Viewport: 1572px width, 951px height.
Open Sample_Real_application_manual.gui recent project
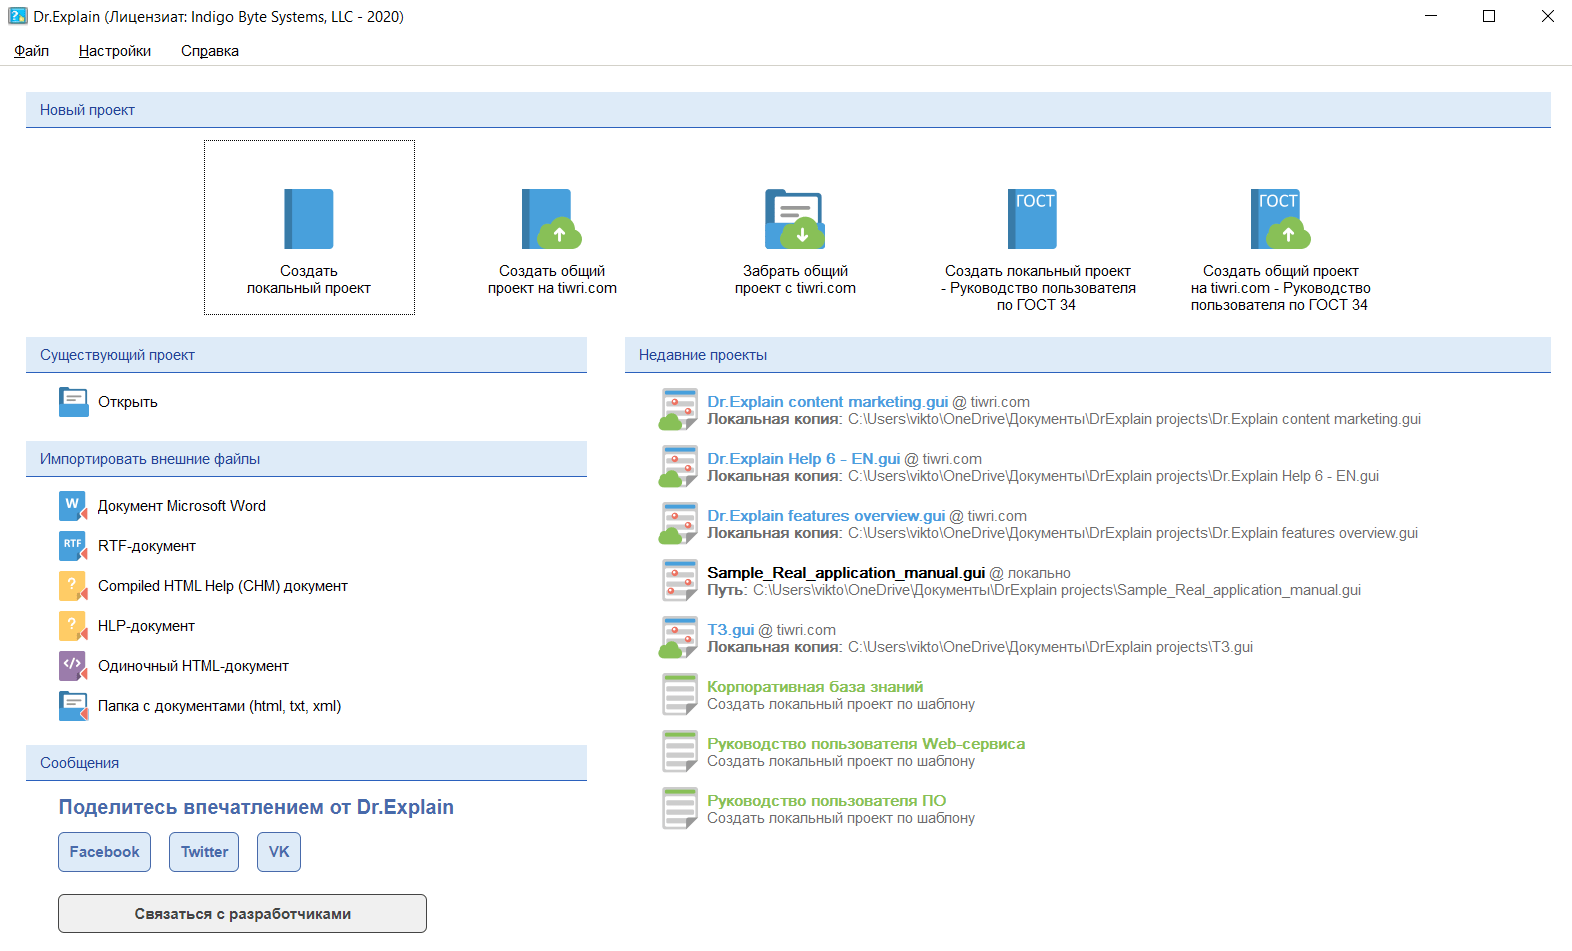[846, 573]
